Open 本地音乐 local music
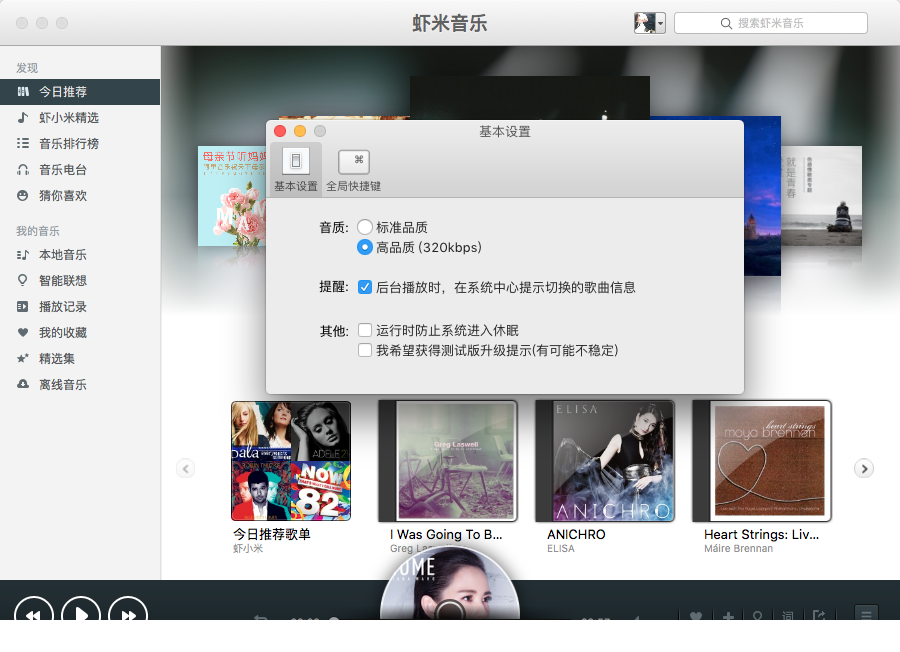This screenshot has width=900, height=652. (80, 255)
